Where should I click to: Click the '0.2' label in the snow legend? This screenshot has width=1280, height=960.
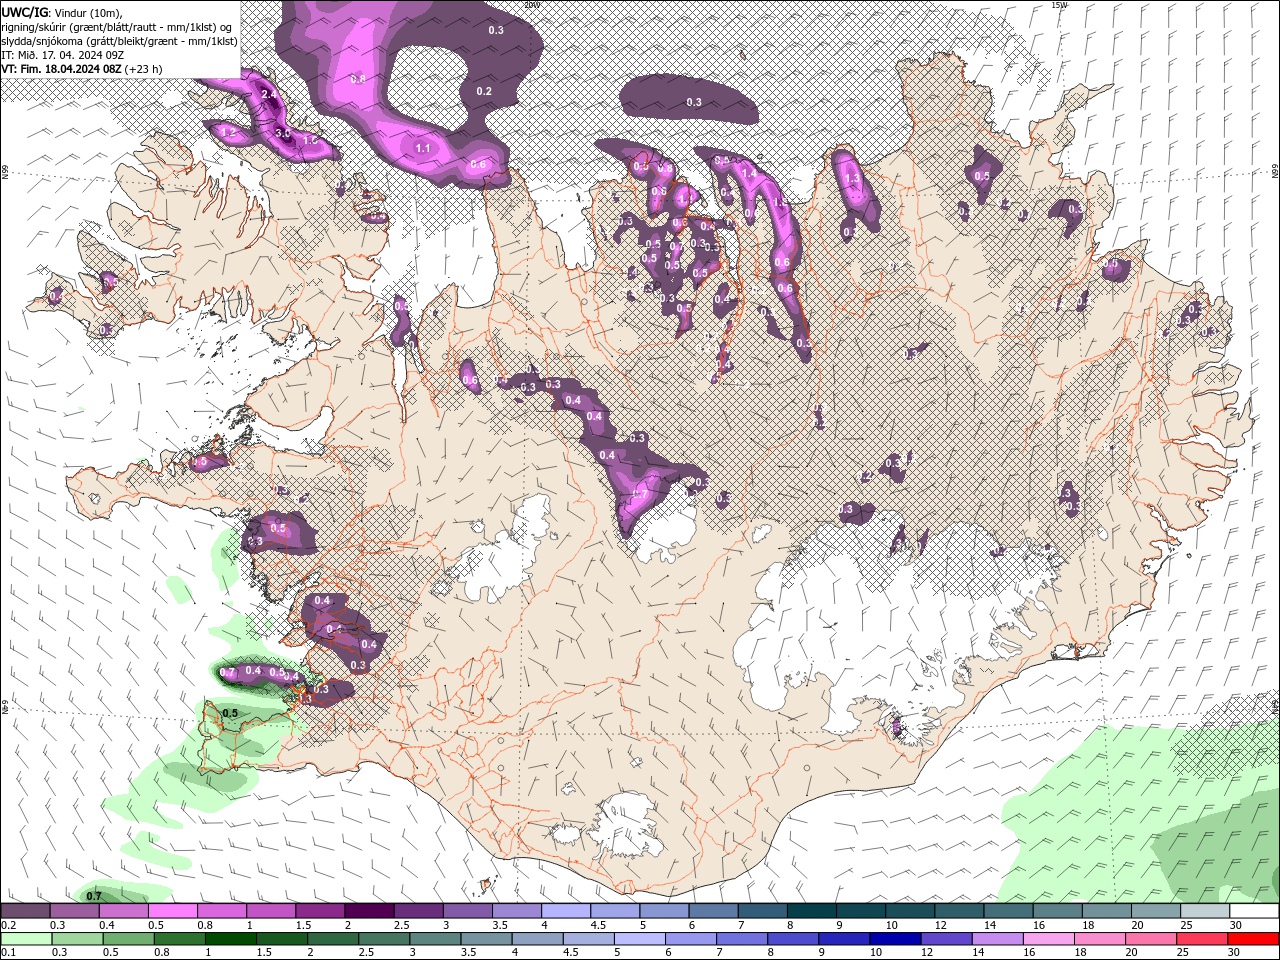tap(9, 926)
